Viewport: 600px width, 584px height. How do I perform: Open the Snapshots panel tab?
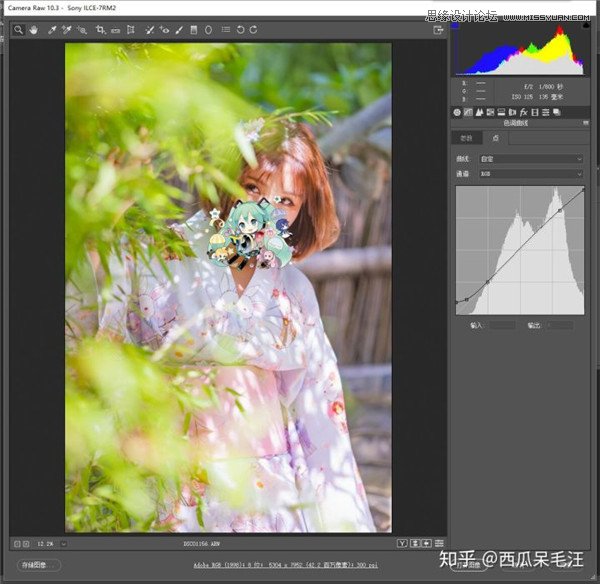click(x=557, y=112)
